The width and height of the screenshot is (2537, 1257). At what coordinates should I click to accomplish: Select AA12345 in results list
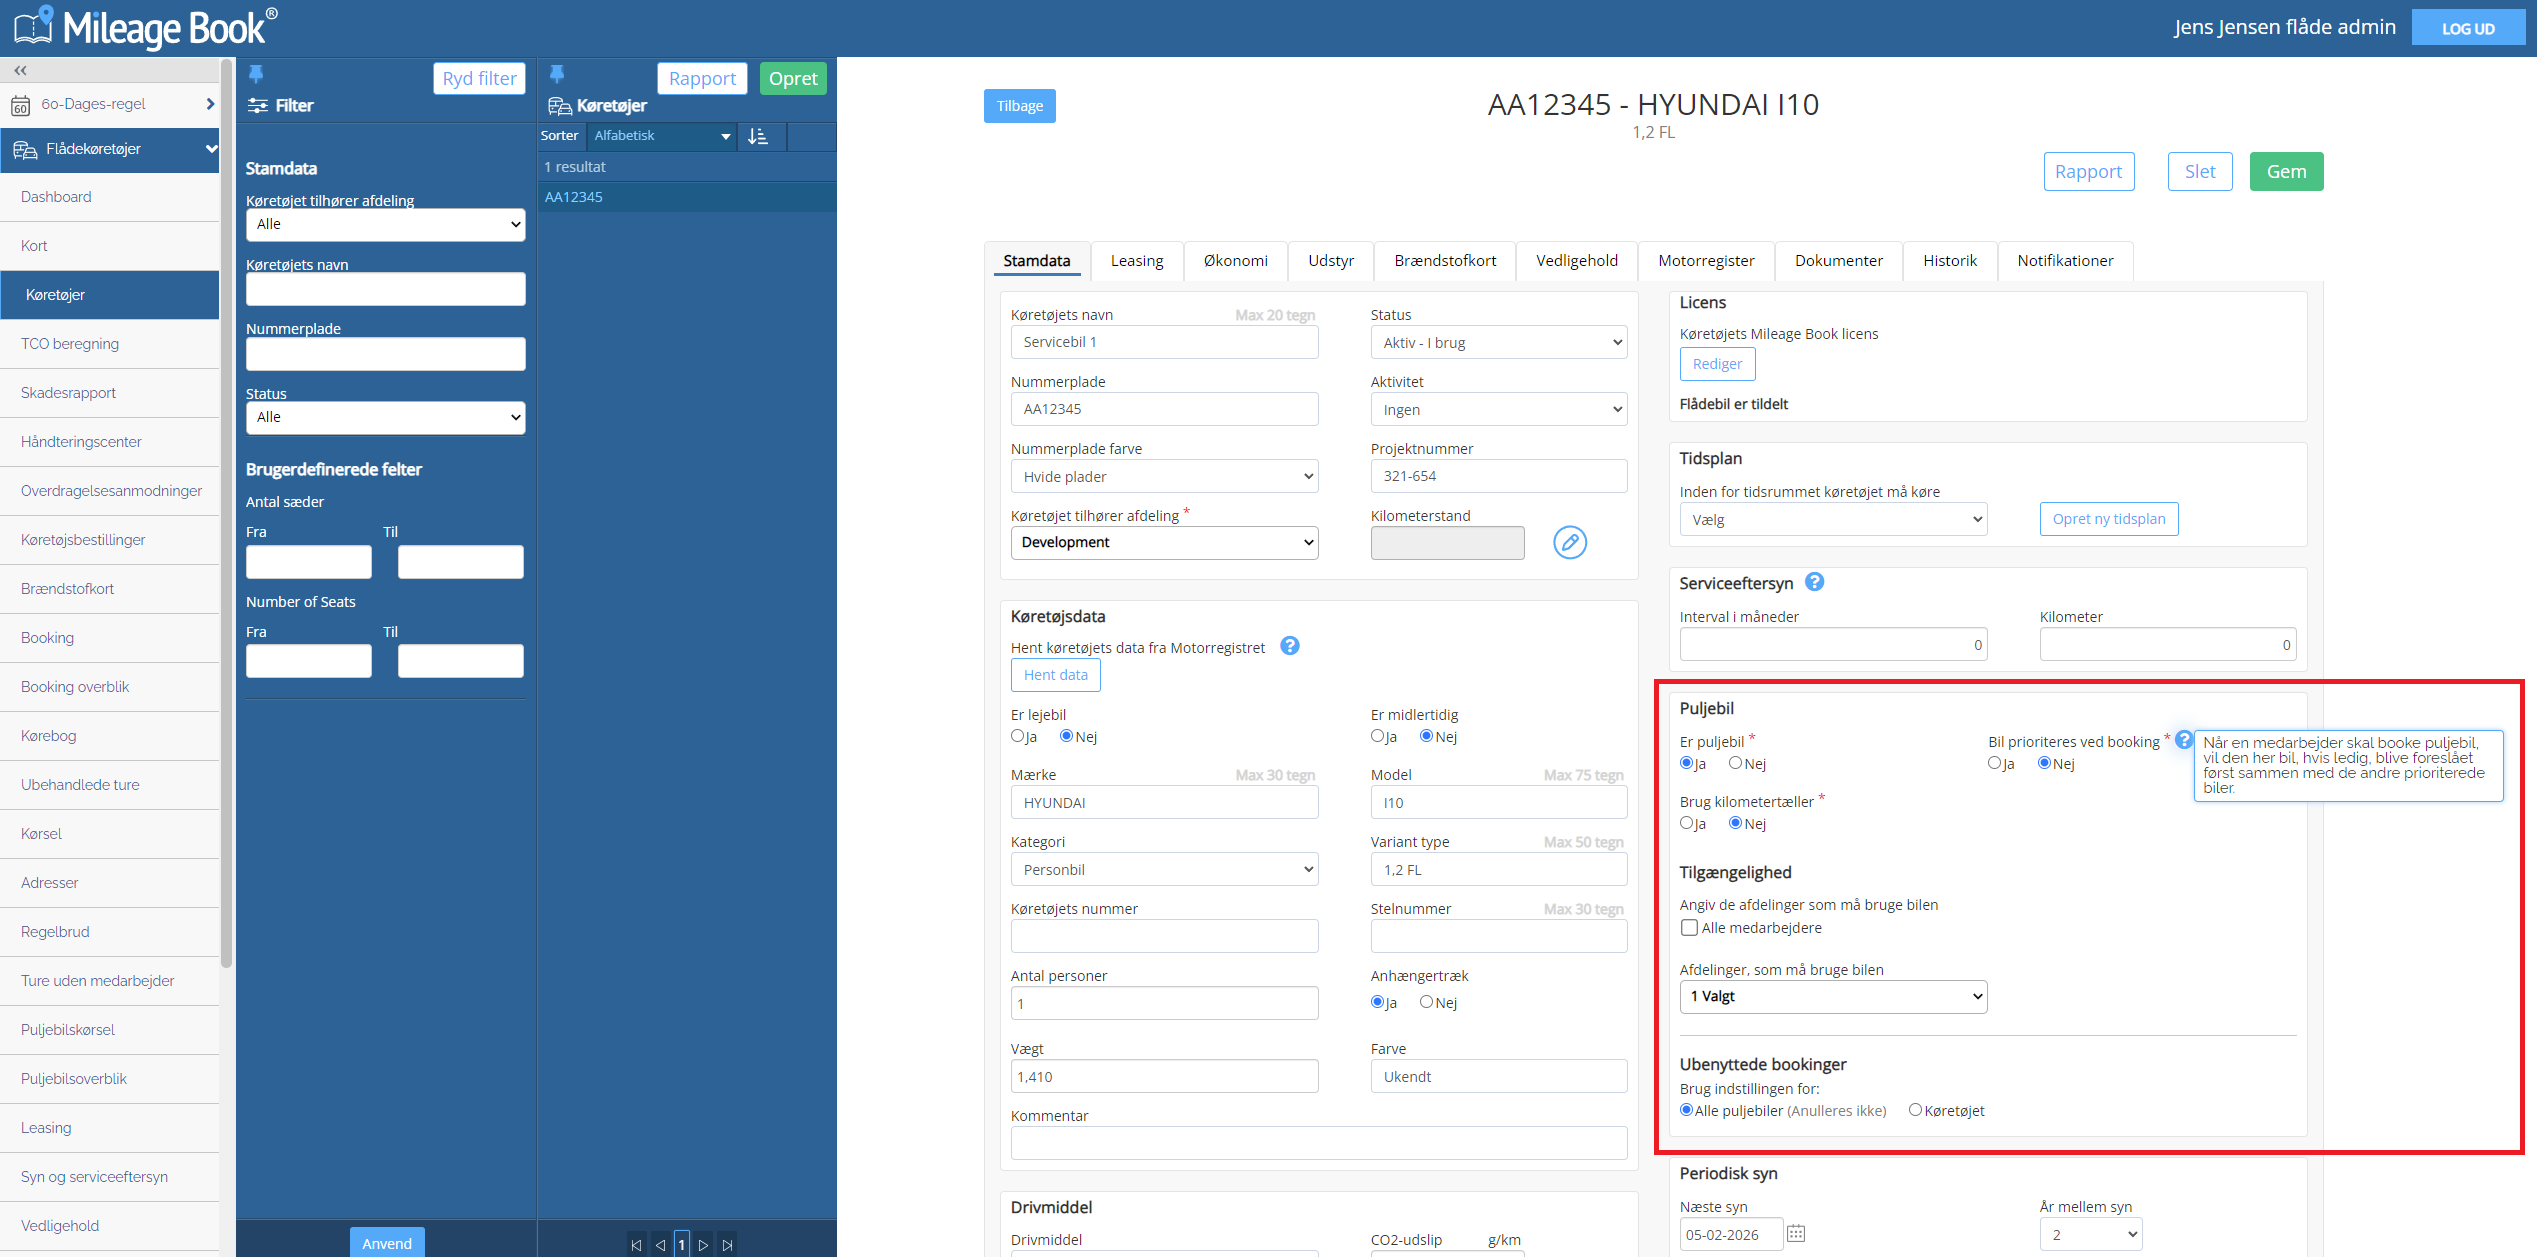point(687,197)
